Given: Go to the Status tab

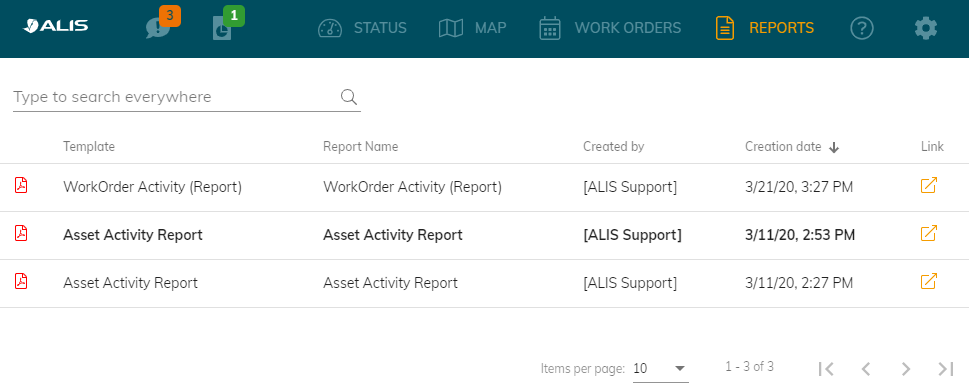Looking at the screenshot, I should coord(362,28).
